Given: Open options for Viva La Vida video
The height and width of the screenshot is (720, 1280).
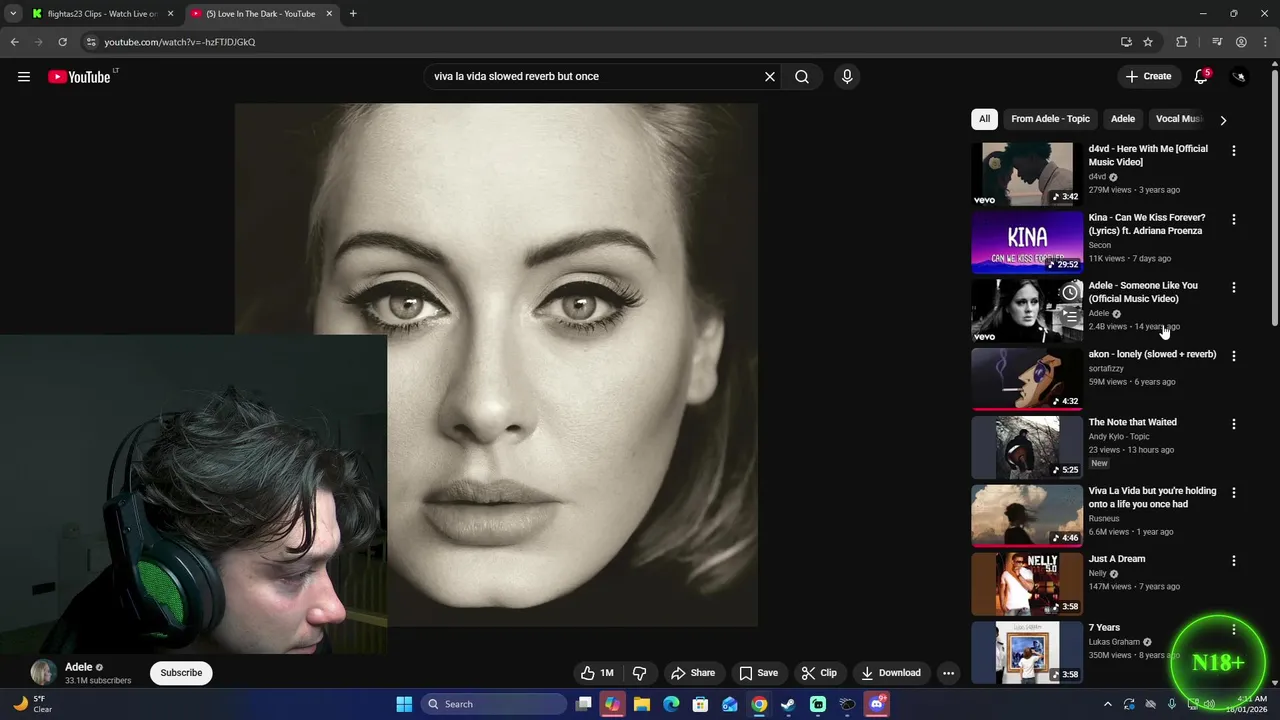Looking at the screenshot, I should point(1233,493).
